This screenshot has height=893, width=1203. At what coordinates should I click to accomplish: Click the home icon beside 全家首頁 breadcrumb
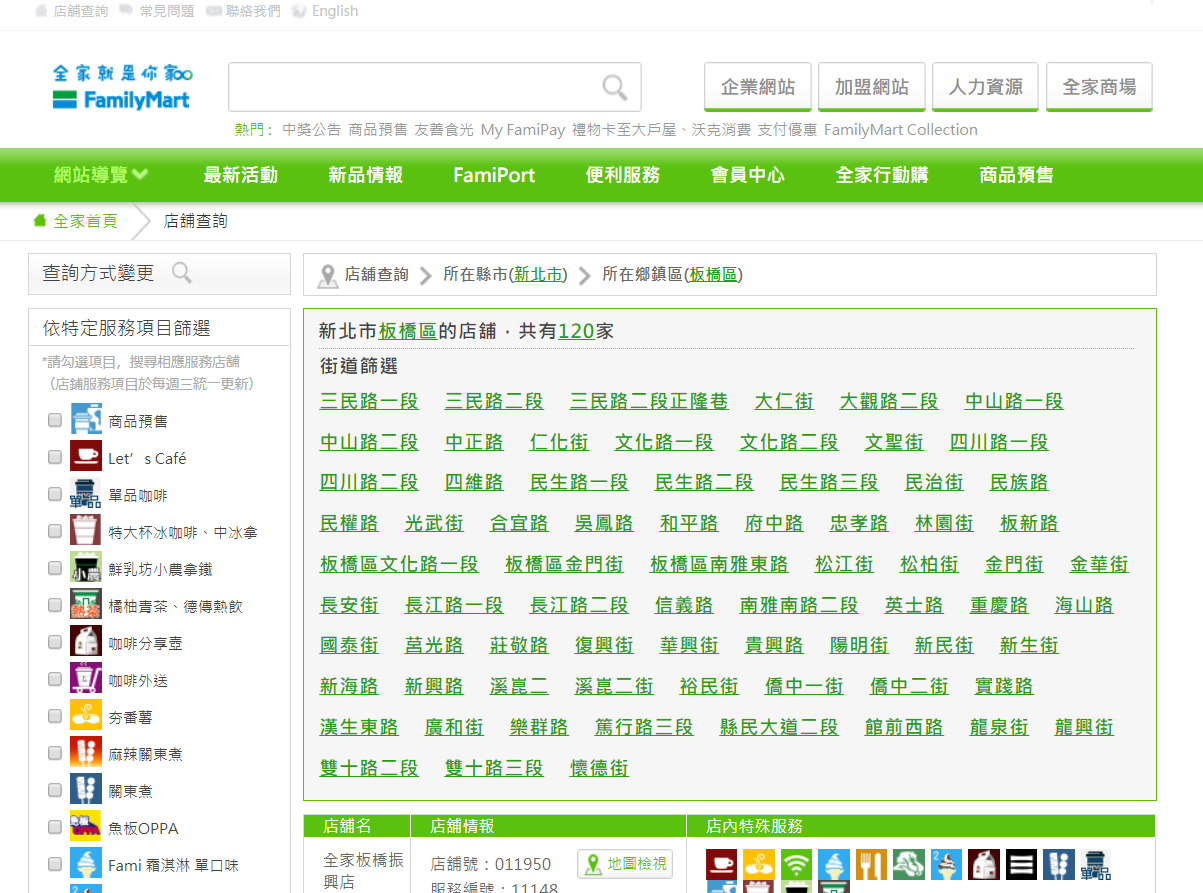(x=40, y=220)
